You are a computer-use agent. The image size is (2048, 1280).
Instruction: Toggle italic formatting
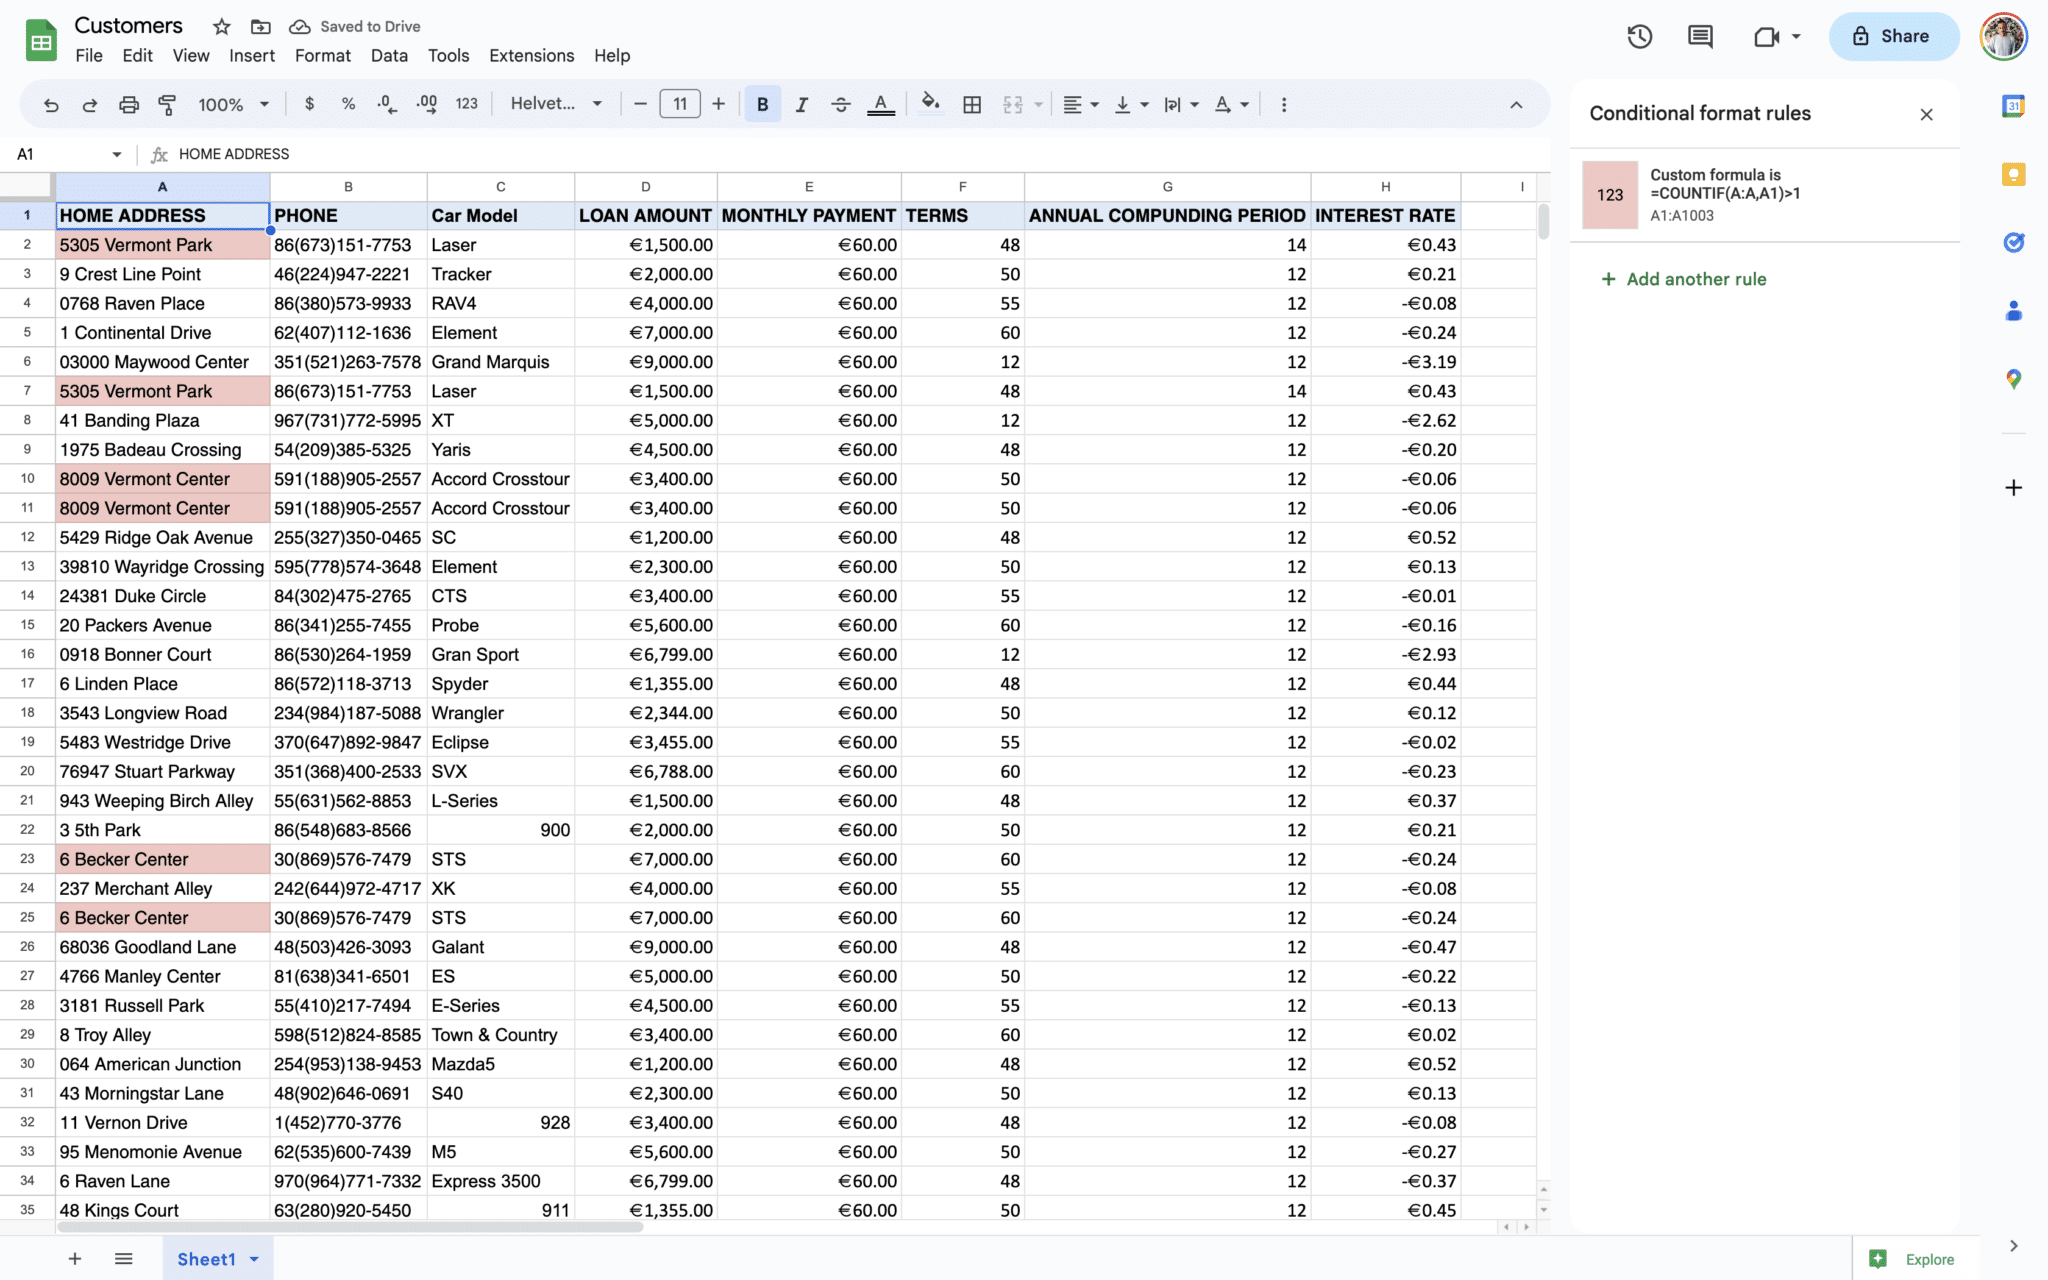tap(801, 104)
